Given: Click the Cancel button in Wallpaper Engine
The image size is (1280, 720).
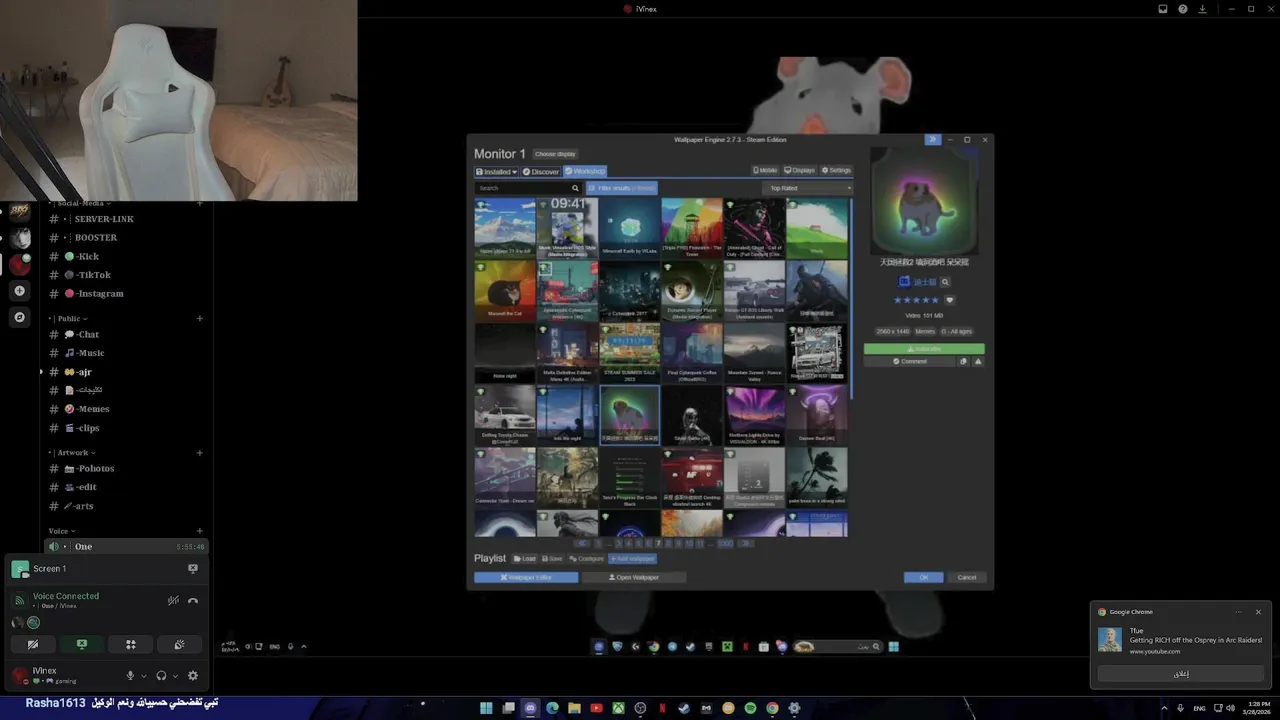Looking at the screenshot, I should point(967,577).
